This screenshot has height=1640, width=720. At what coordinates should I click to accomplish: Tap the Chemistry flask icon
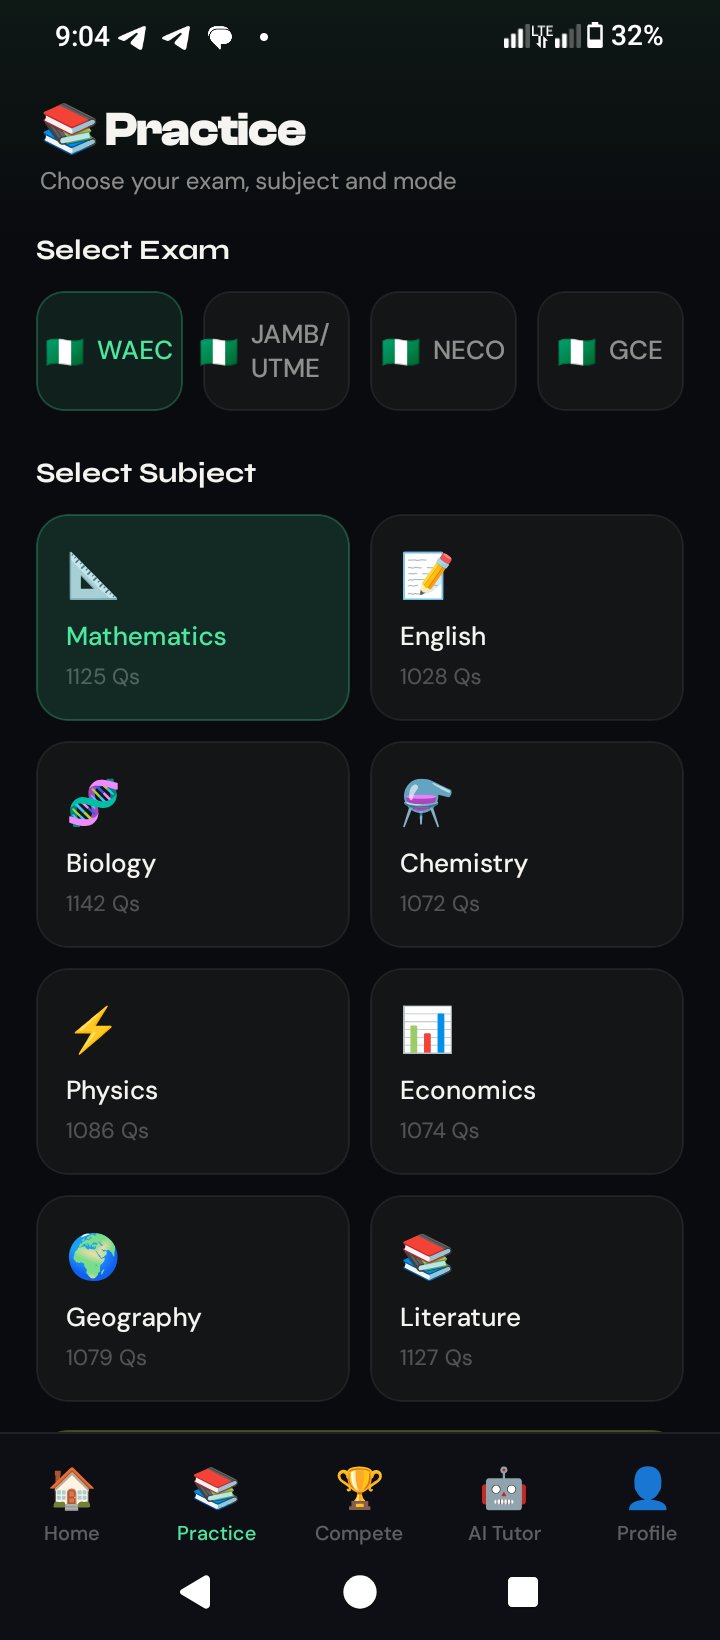(427, 803)
